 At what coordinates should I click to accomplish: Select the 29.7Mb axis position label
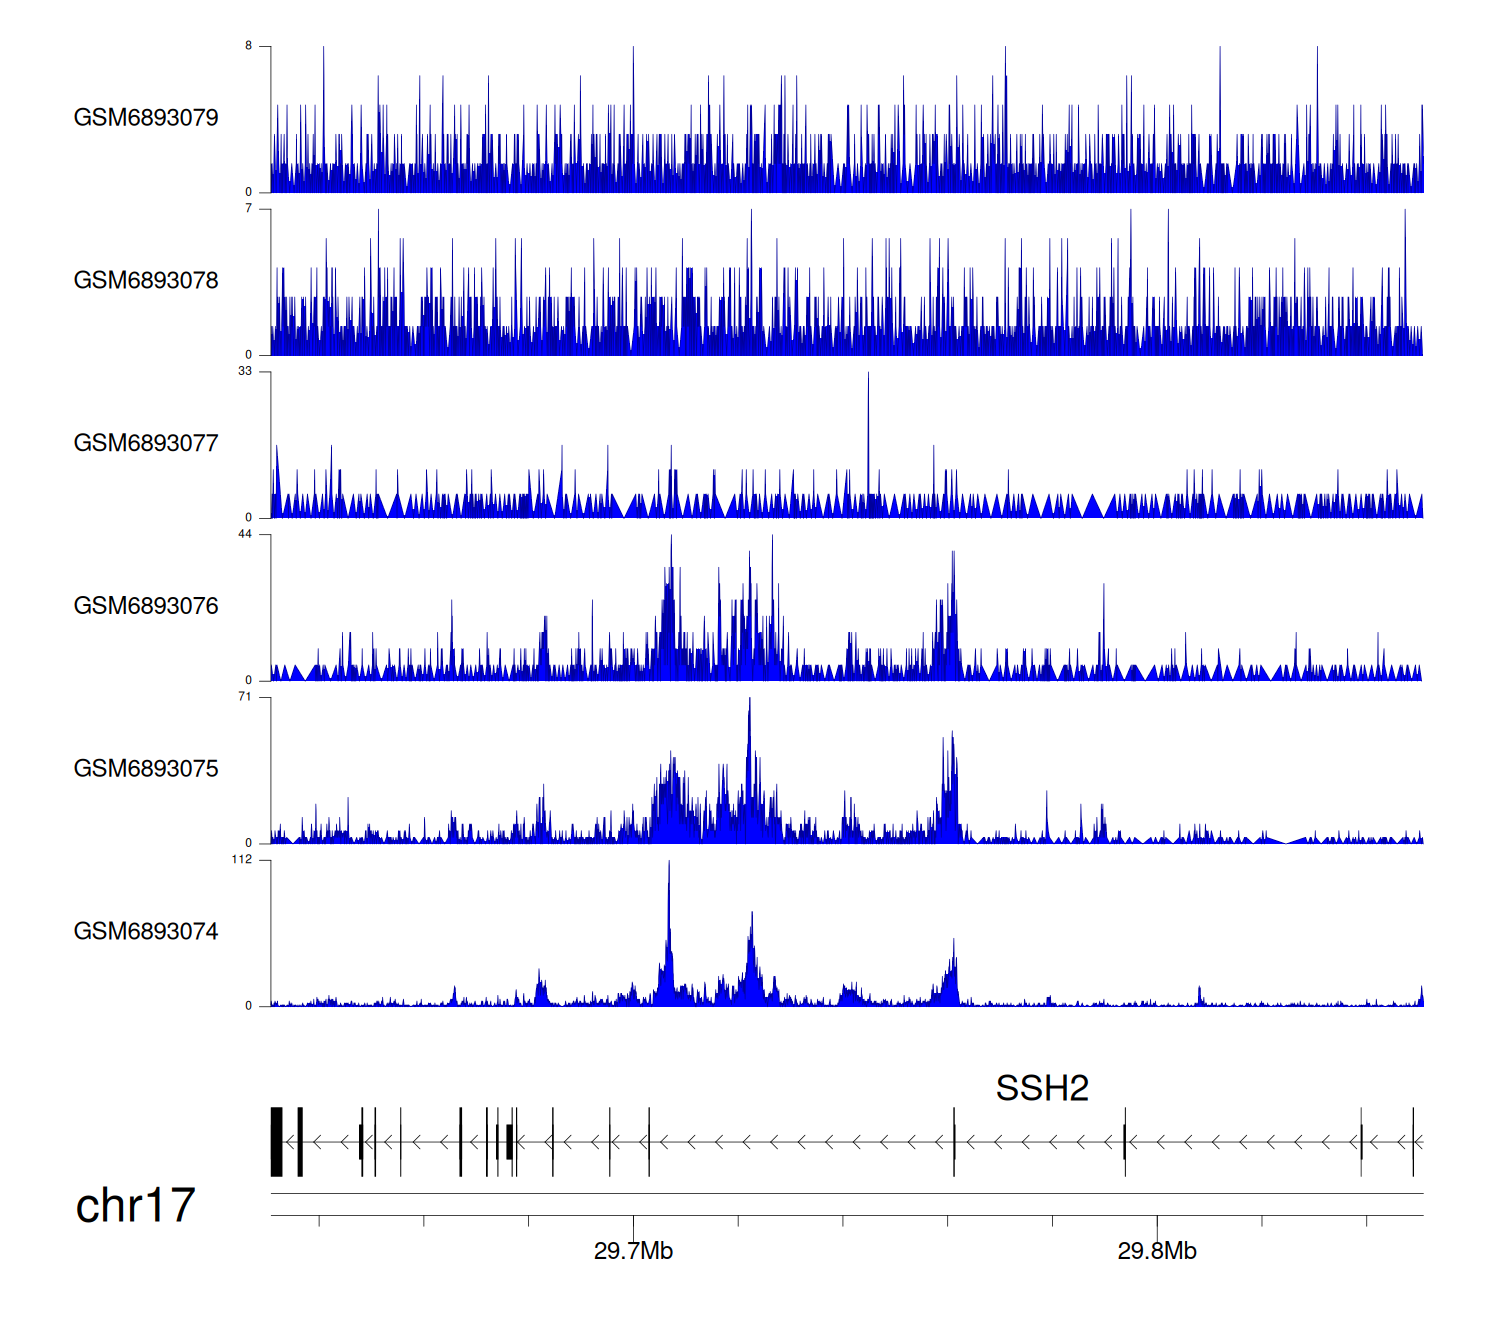point(633,1251)
